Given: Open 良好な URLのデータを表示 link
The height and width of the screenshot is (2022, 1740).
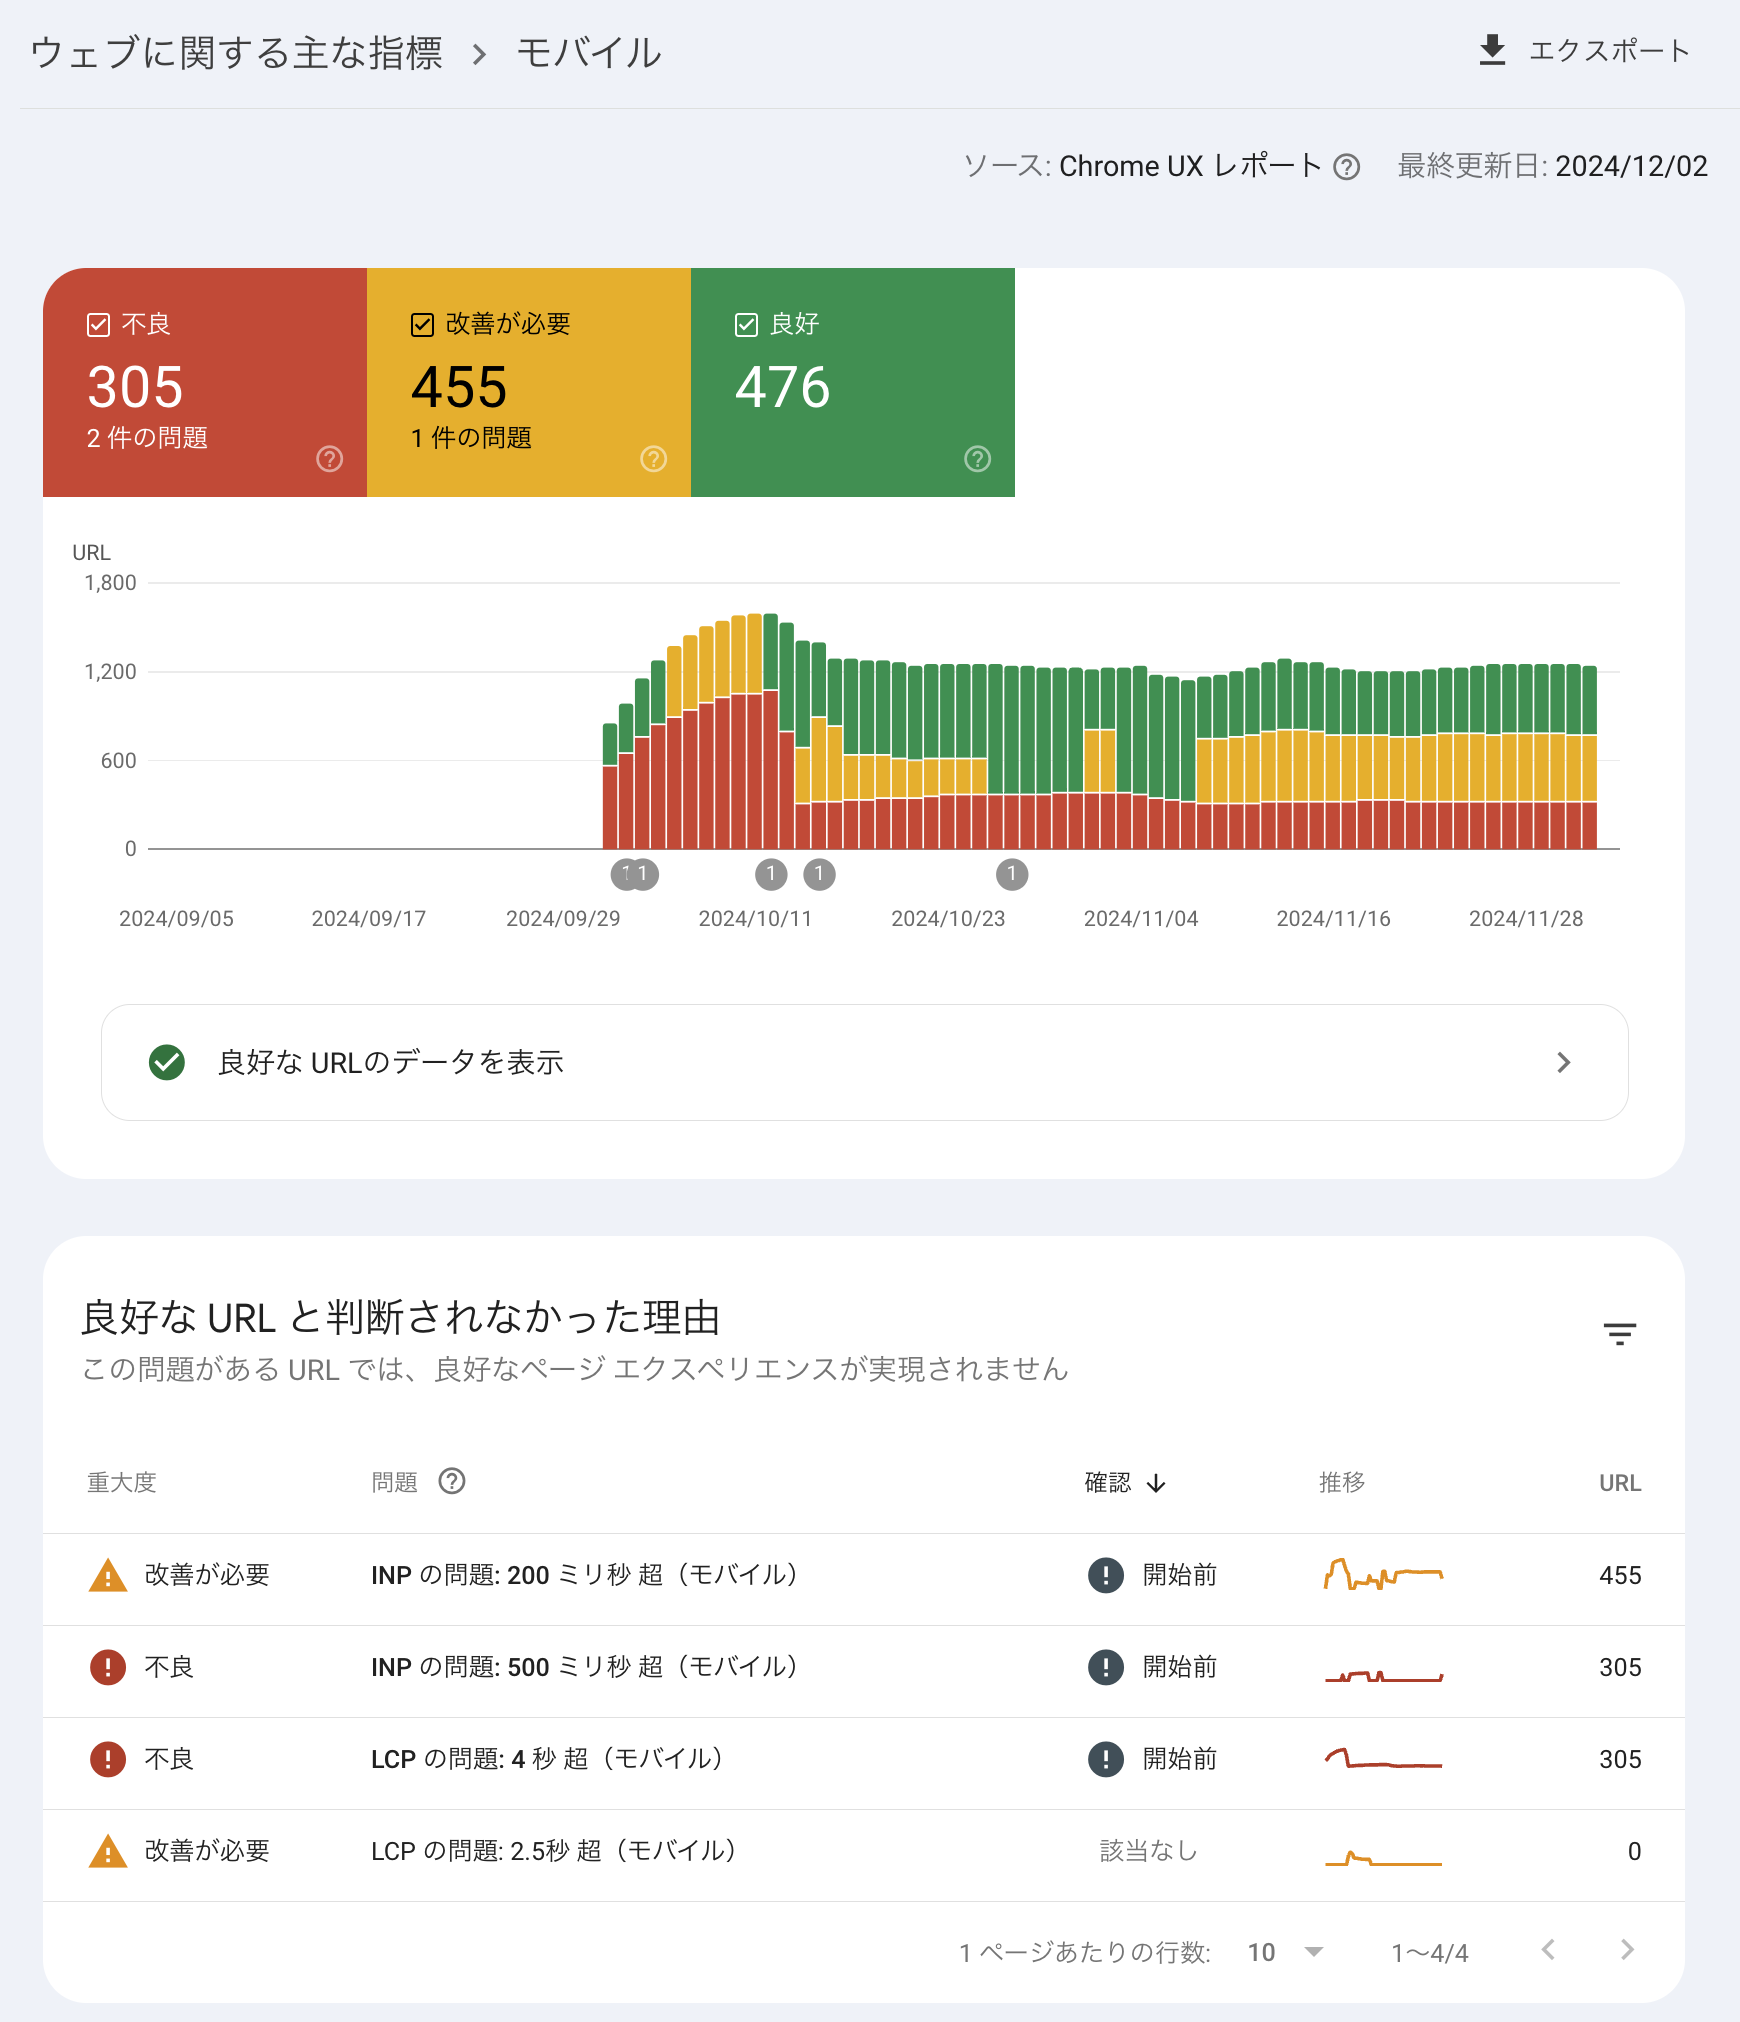Looking at the screenshot, I should [865, 1062].
